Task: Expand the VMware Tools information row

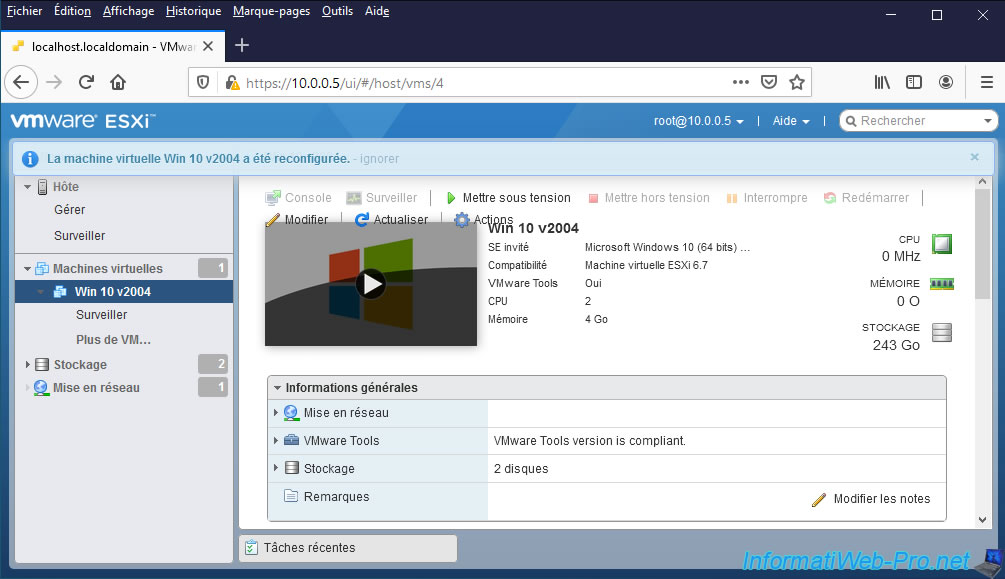Action: [x=277, y=440]
